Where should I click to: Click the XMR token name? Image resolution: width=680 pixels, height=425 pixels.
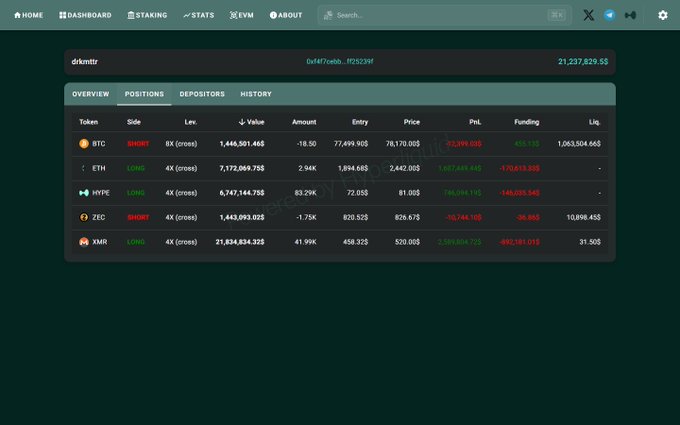coord(99,242)
